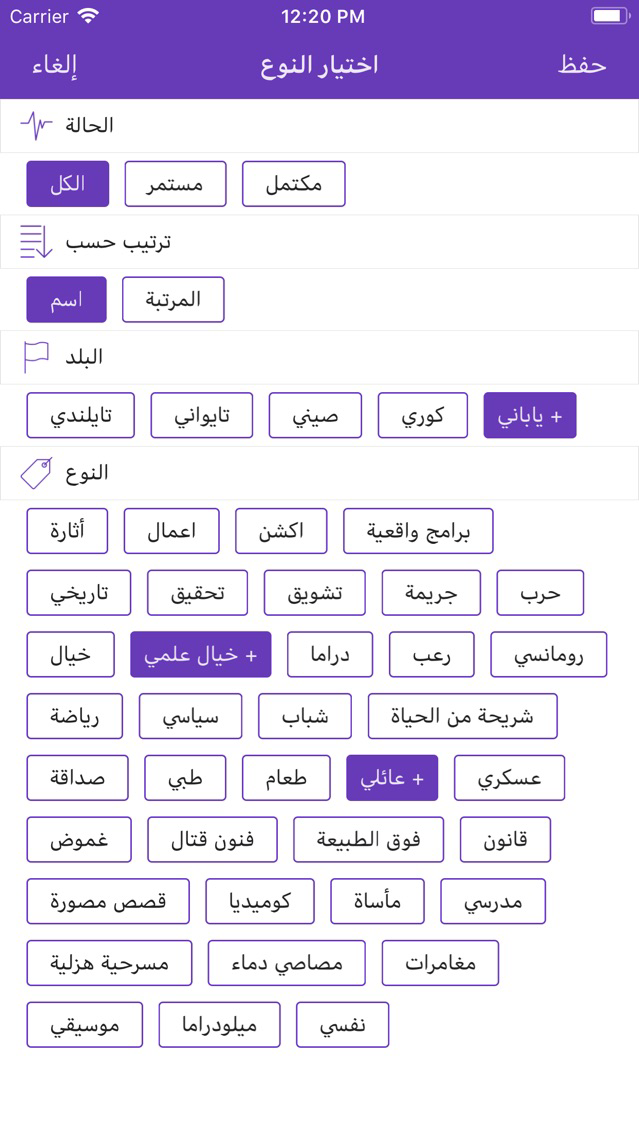Enable the برامج واقعية genre chip

coord(418,531)
